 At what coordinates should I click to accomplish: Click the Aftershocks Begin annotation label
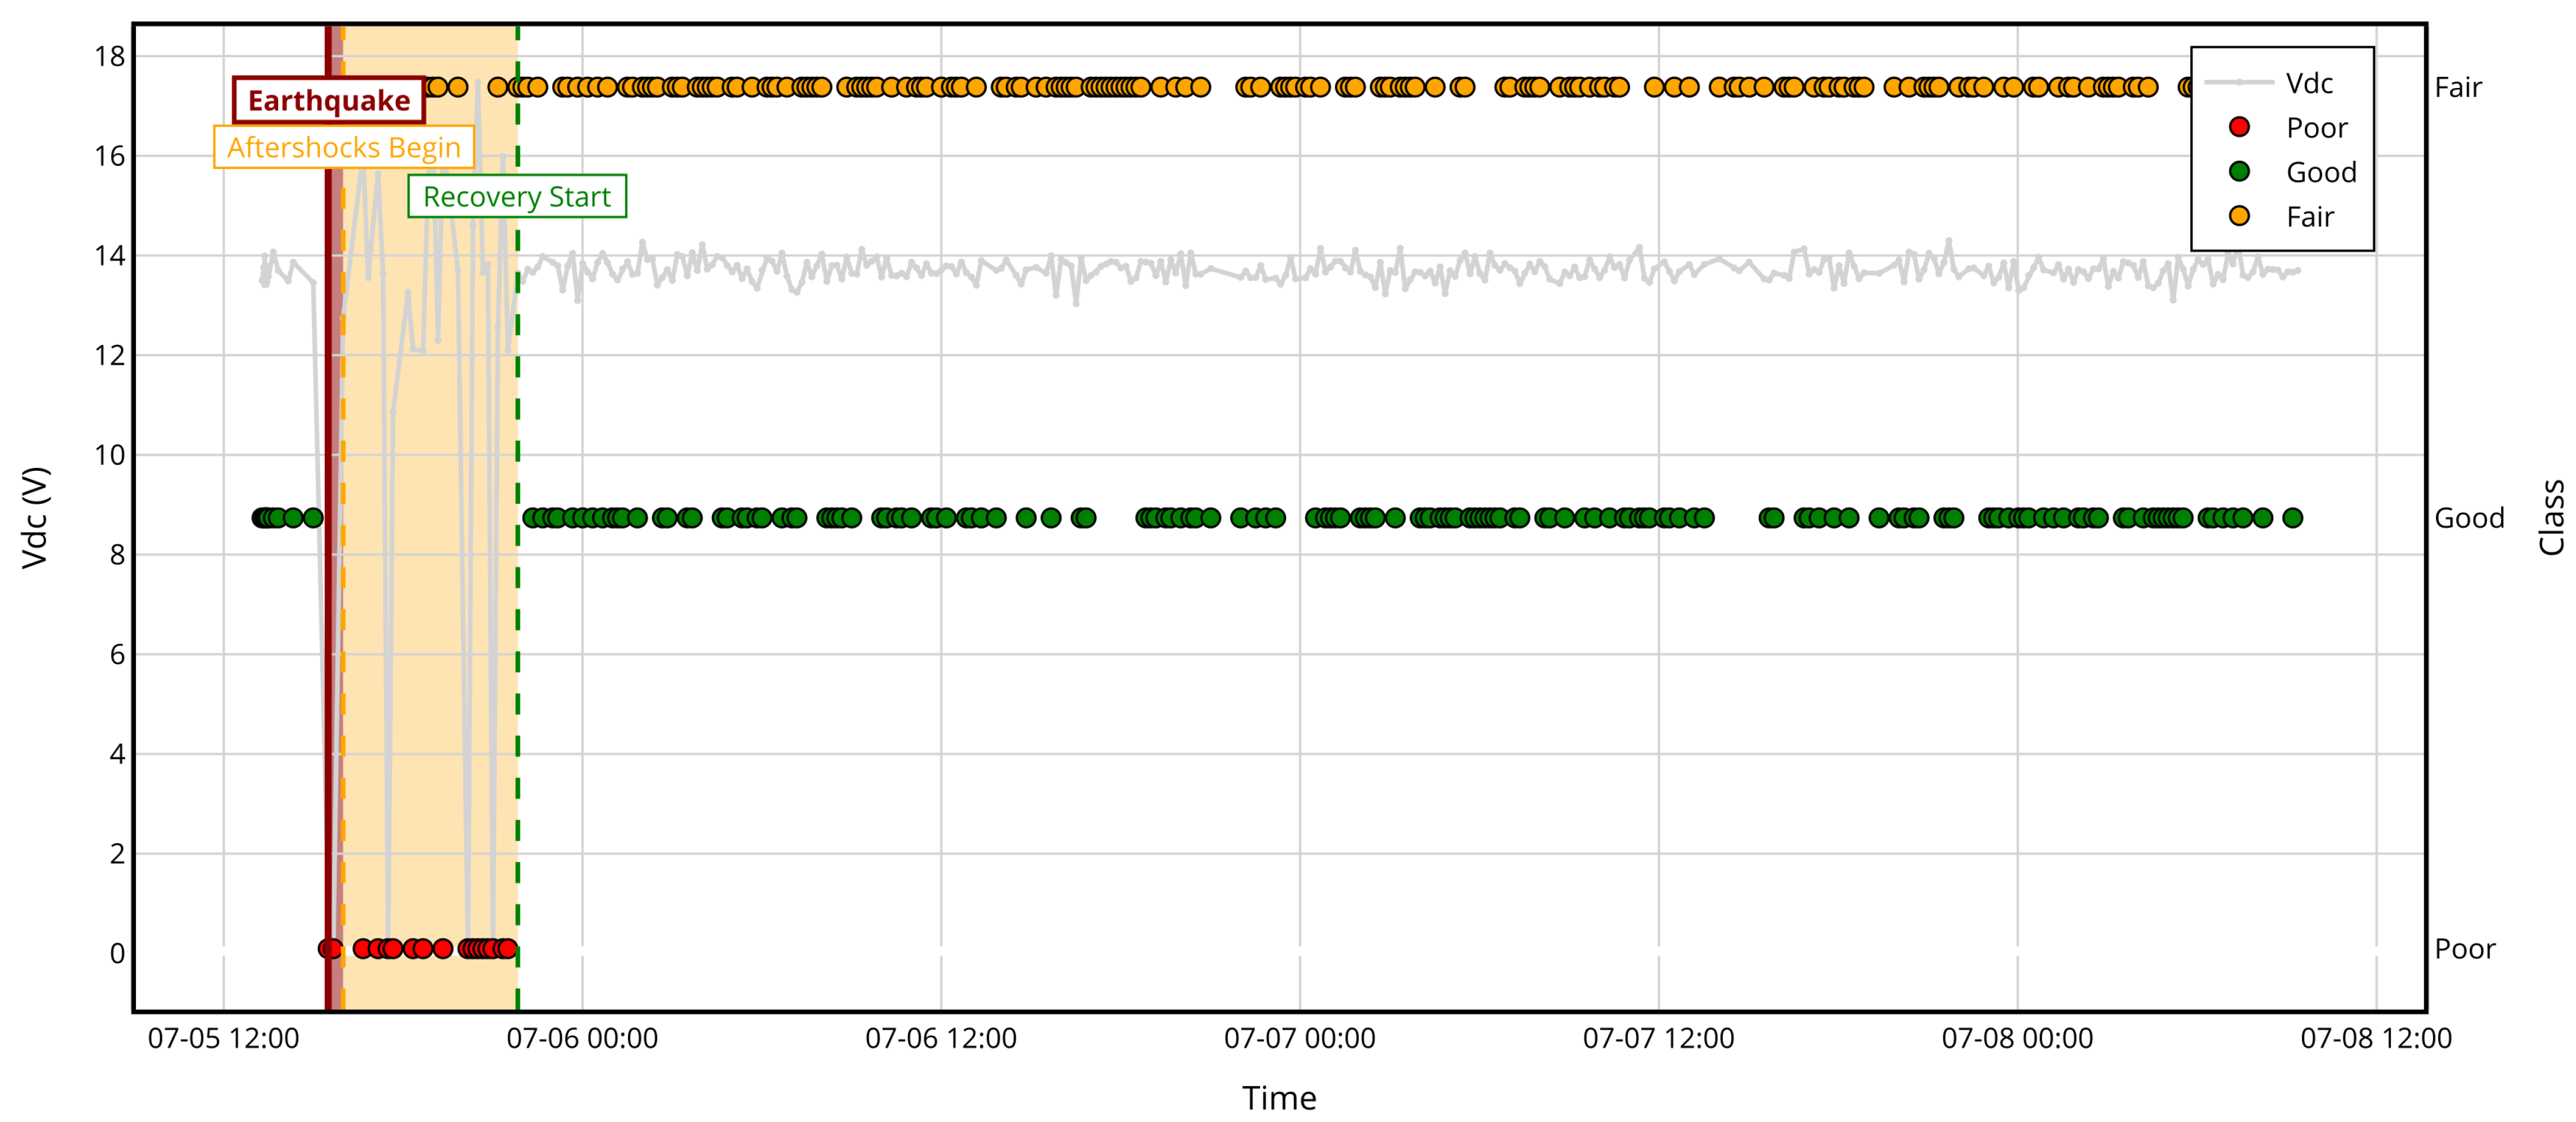(x=343, y=148)
